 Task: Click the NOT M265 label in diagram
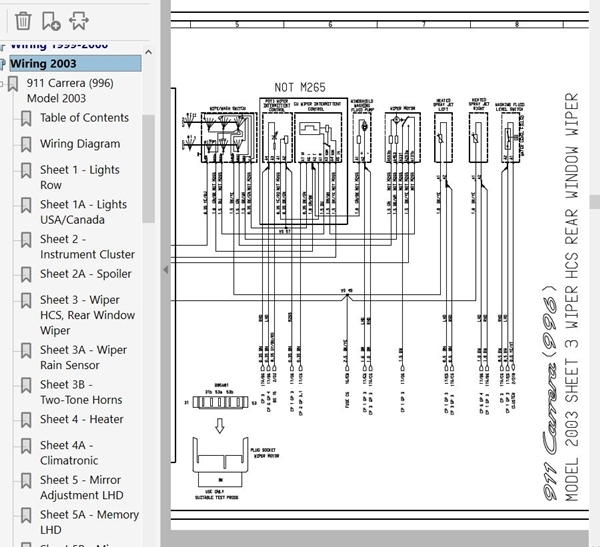tap(300, 87)
